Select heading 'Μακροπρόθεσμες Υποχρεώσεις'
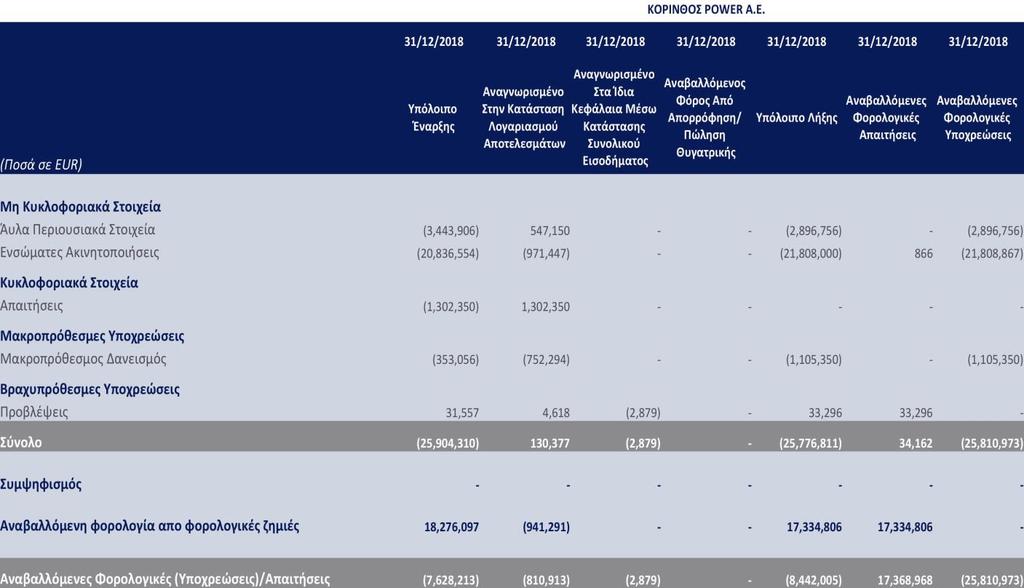 [92, 336]
